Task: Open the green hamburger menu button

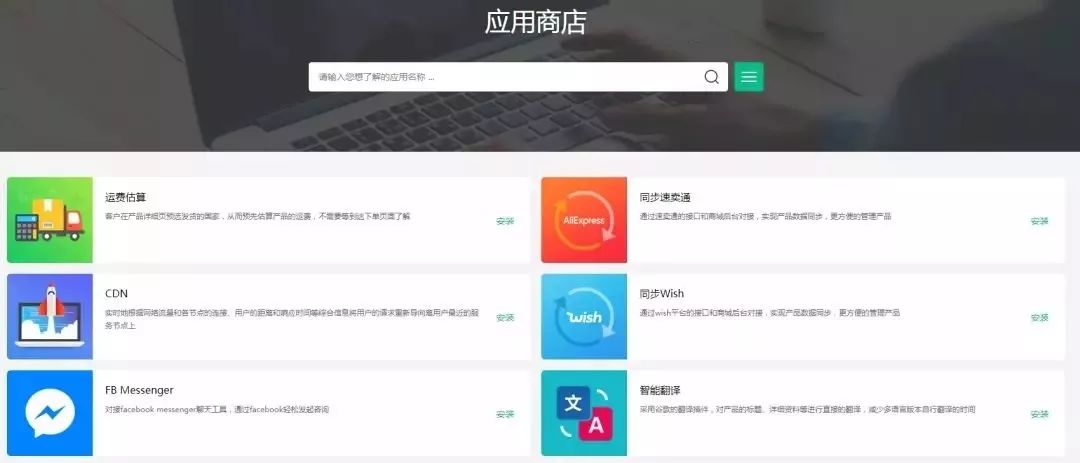Action: pyautogui.click(x=749, y=76)
